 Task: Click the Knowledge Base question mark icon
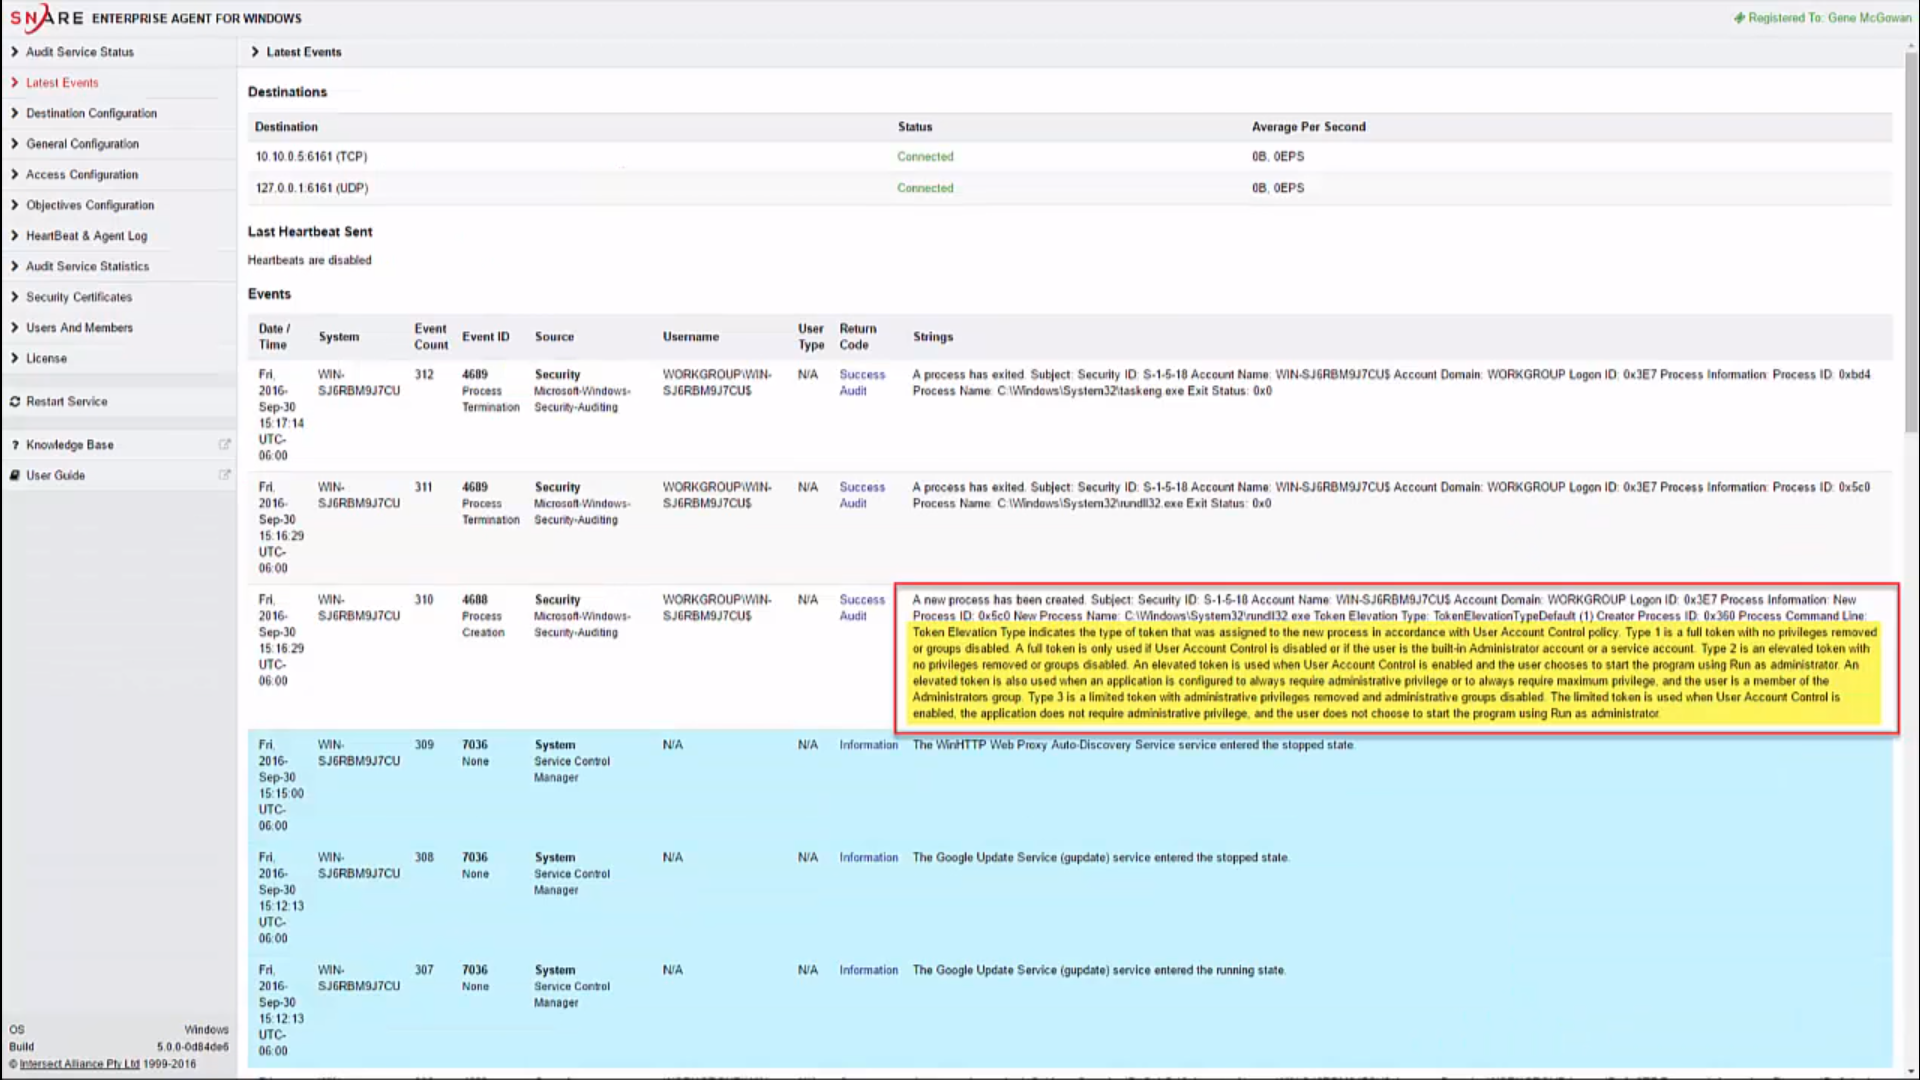pos(15,445)
